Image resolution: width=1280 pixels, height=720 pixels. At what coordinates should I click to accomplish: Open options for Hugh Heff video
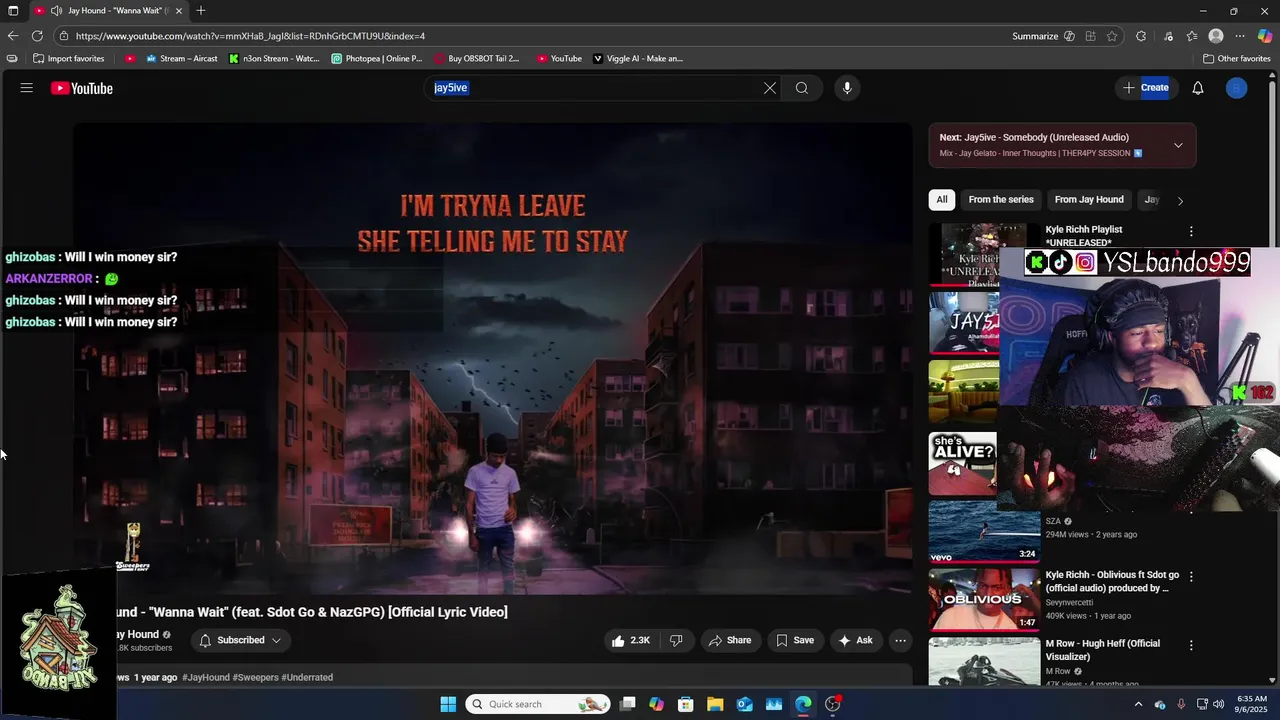1190,645
